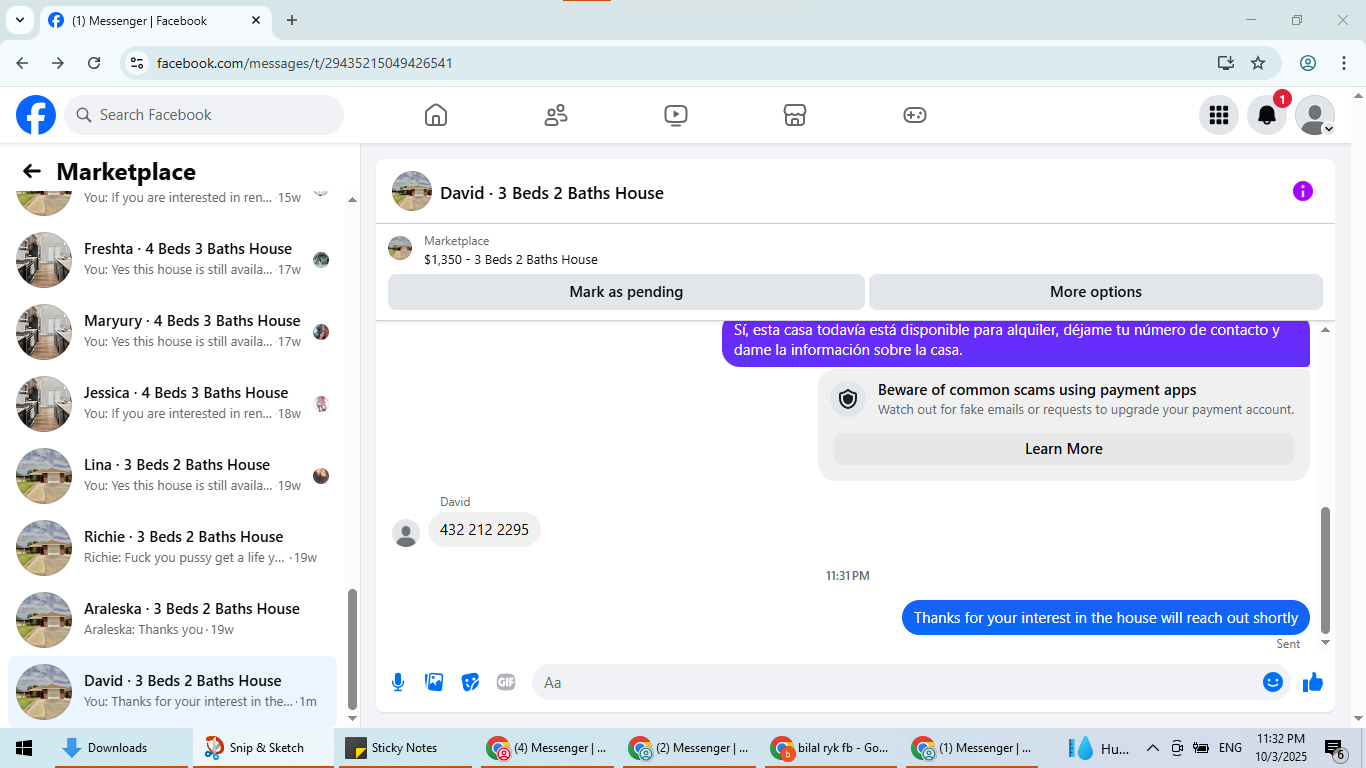The width and height of the screenshot is (1366, 768).
Task: Send a thumbs-up like
Action: 1313,682
